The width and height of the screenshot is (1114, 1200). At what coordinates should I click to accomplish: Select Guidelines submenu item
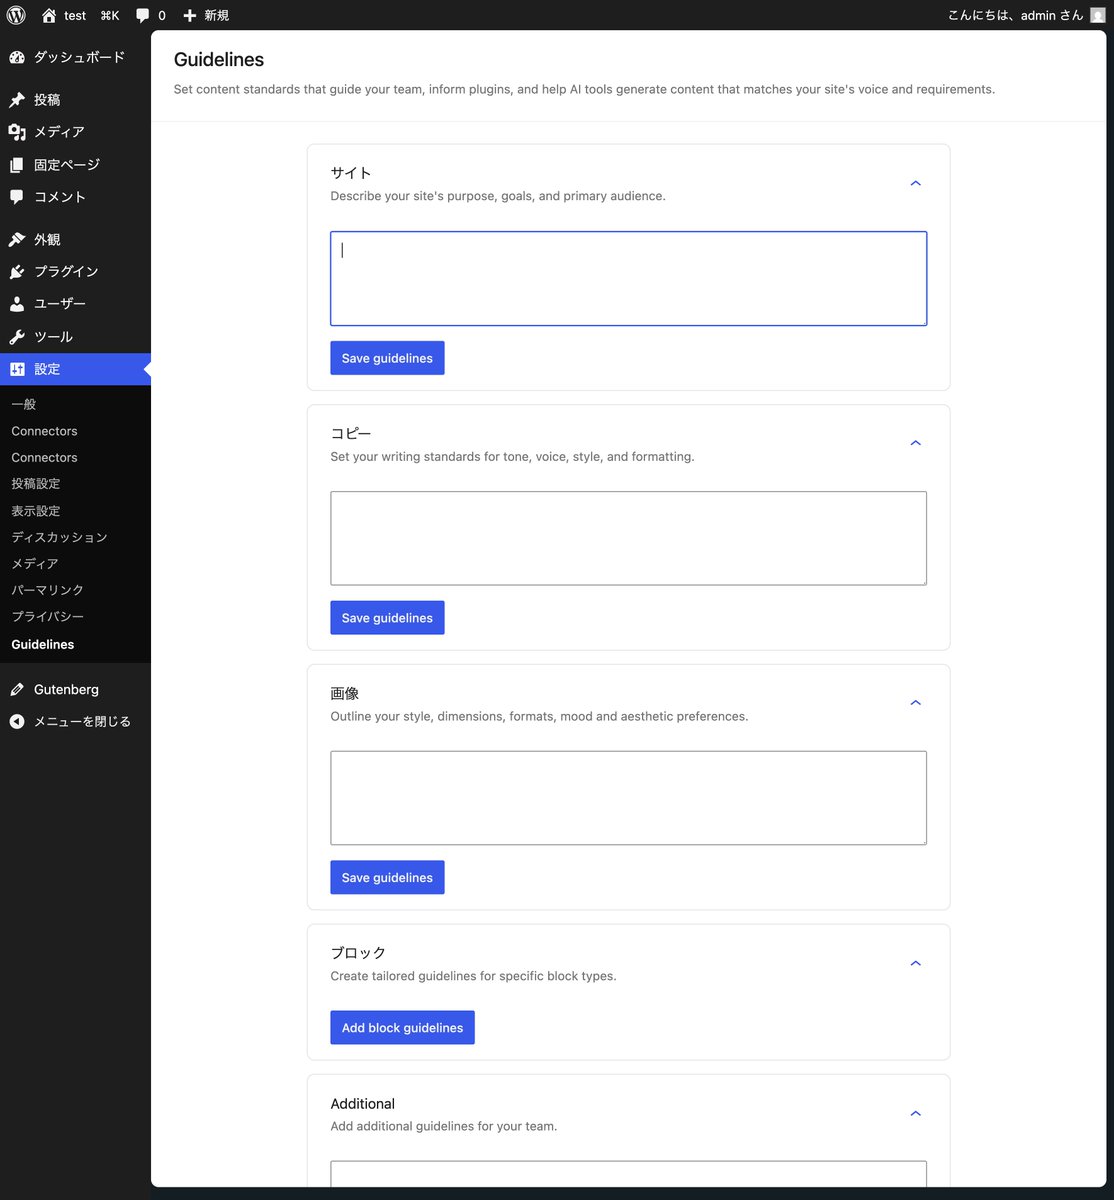[x=43, y=644]
